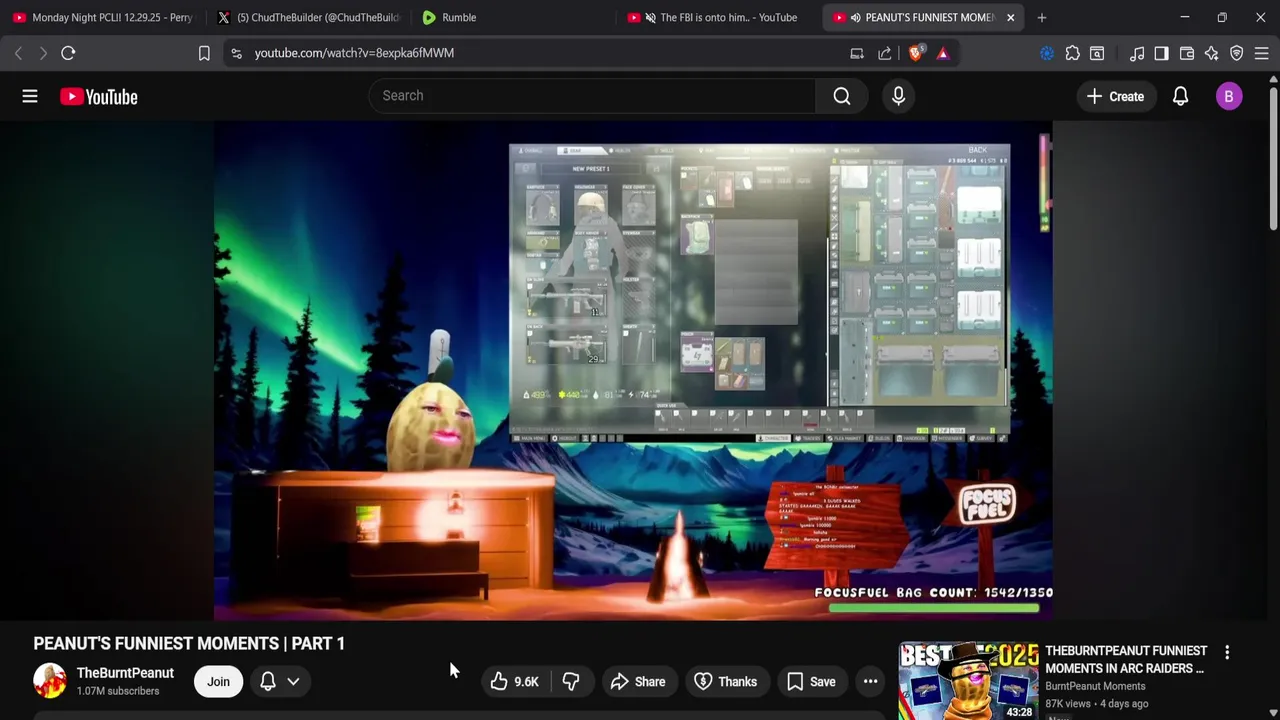Go back to the previous page

(x=18, y=53)
